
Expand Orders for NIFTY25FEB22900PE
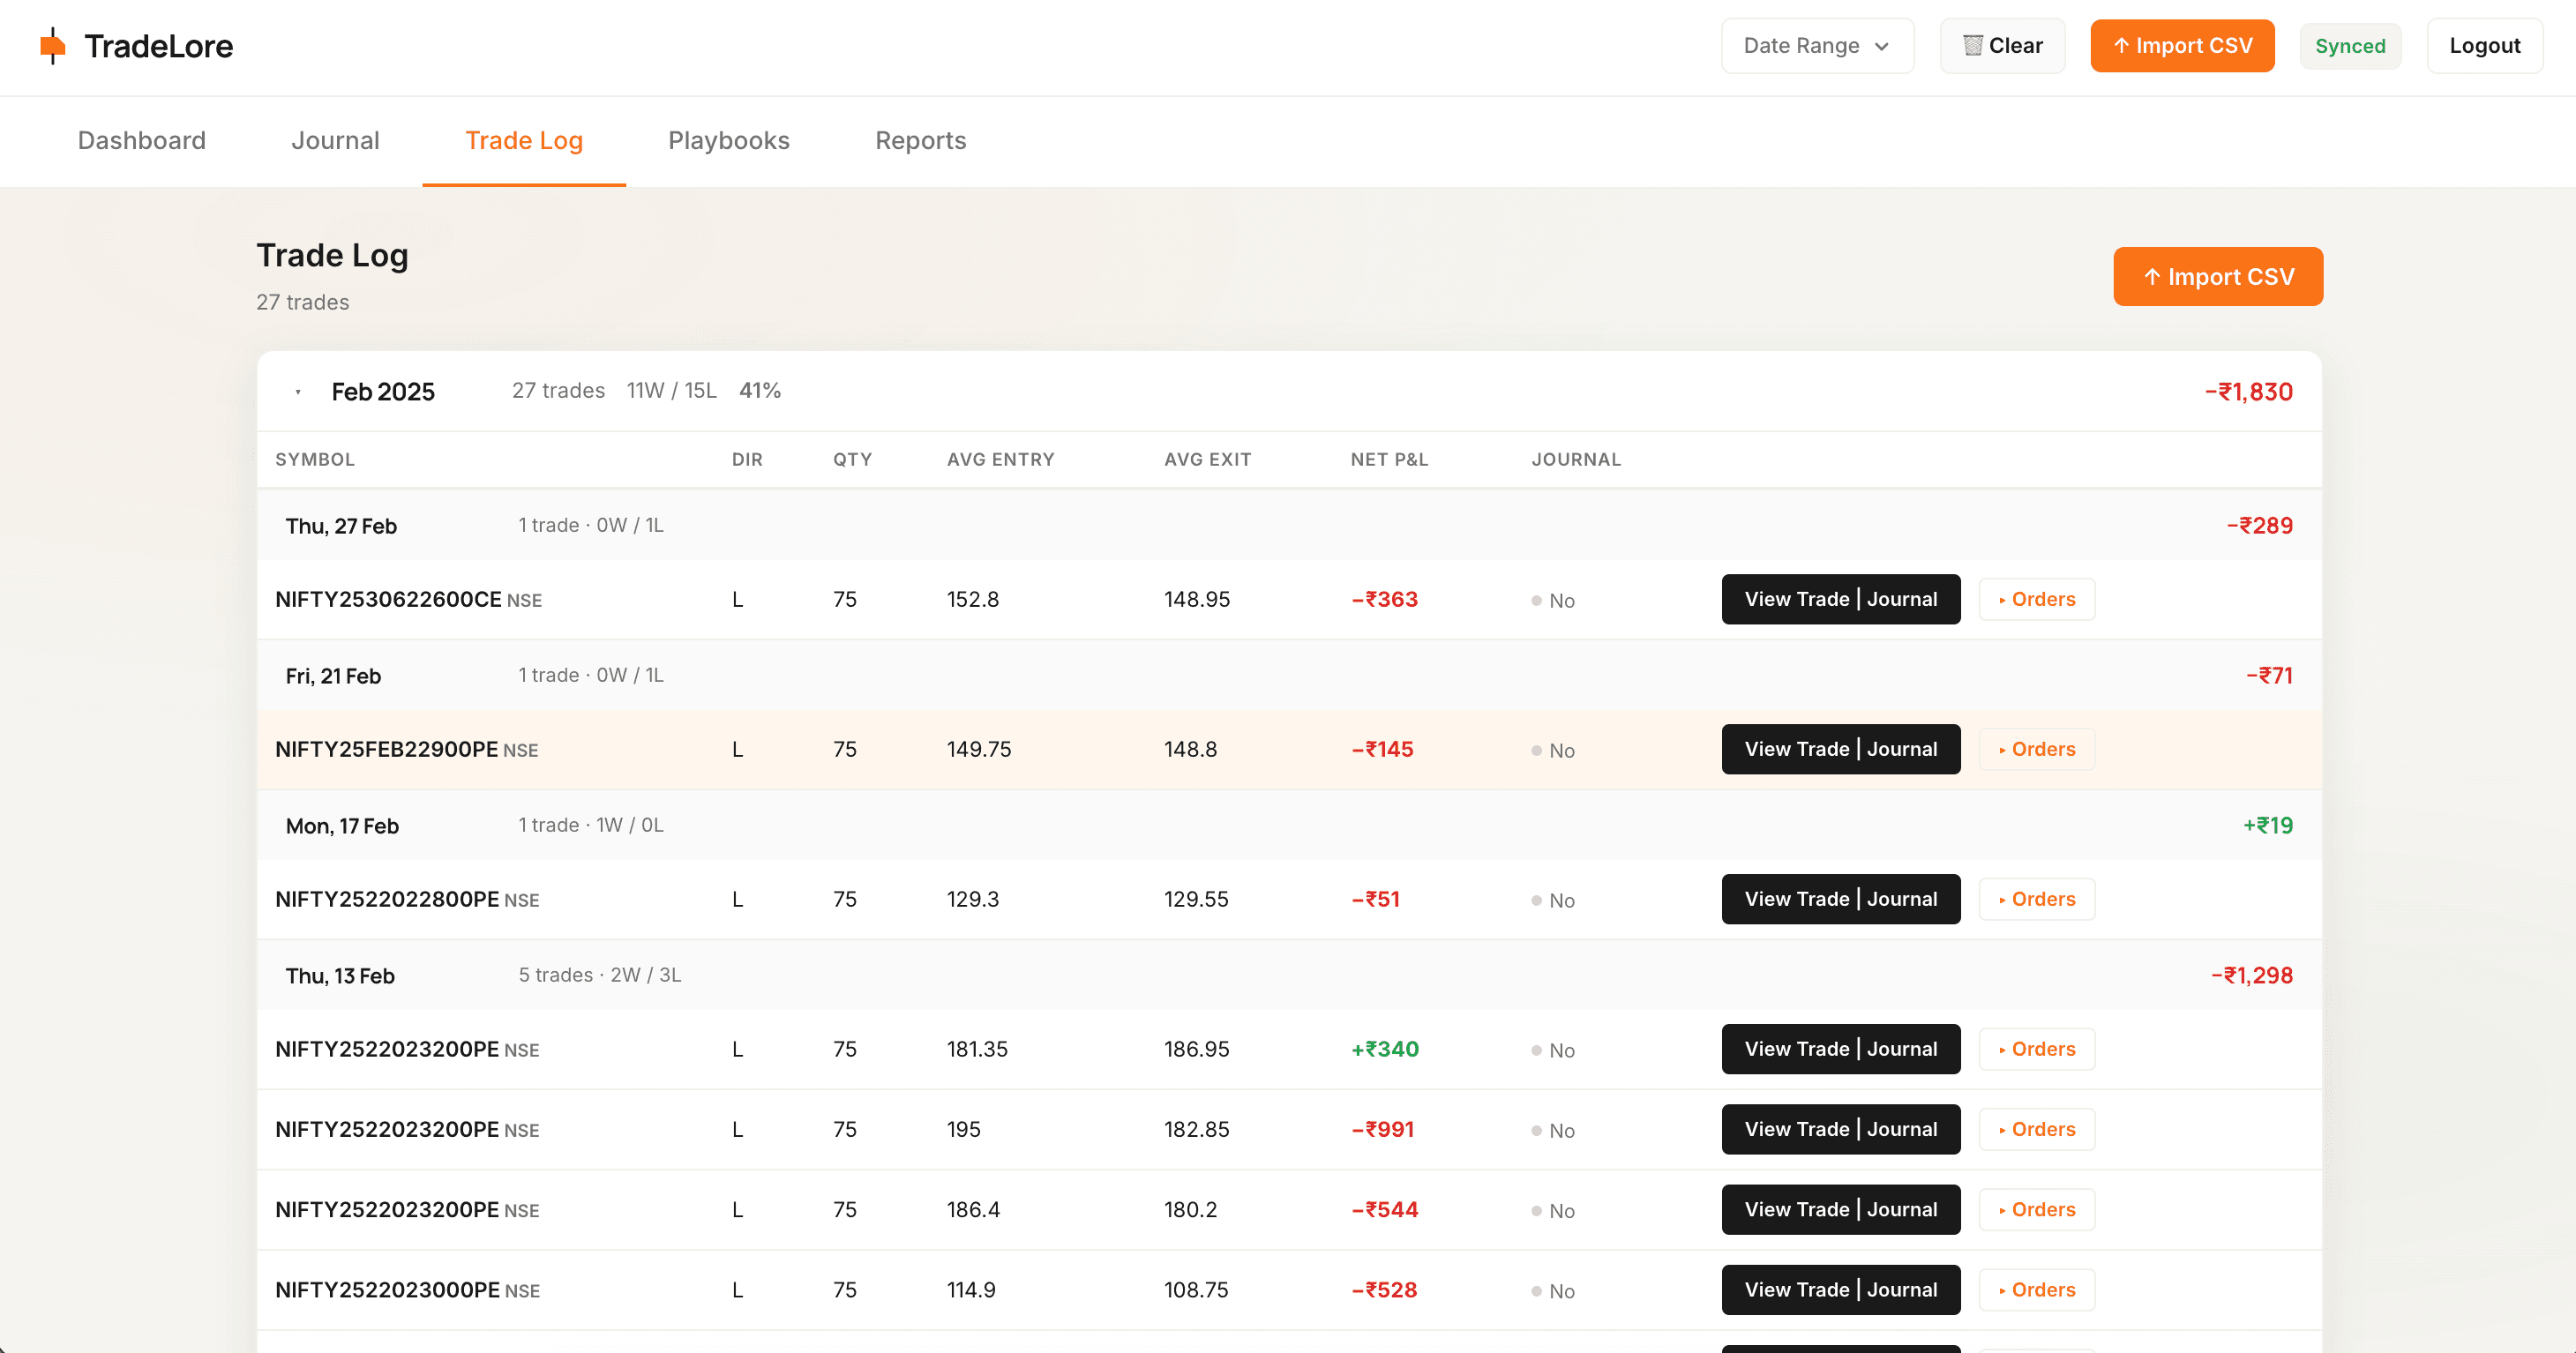(2036, 749)
